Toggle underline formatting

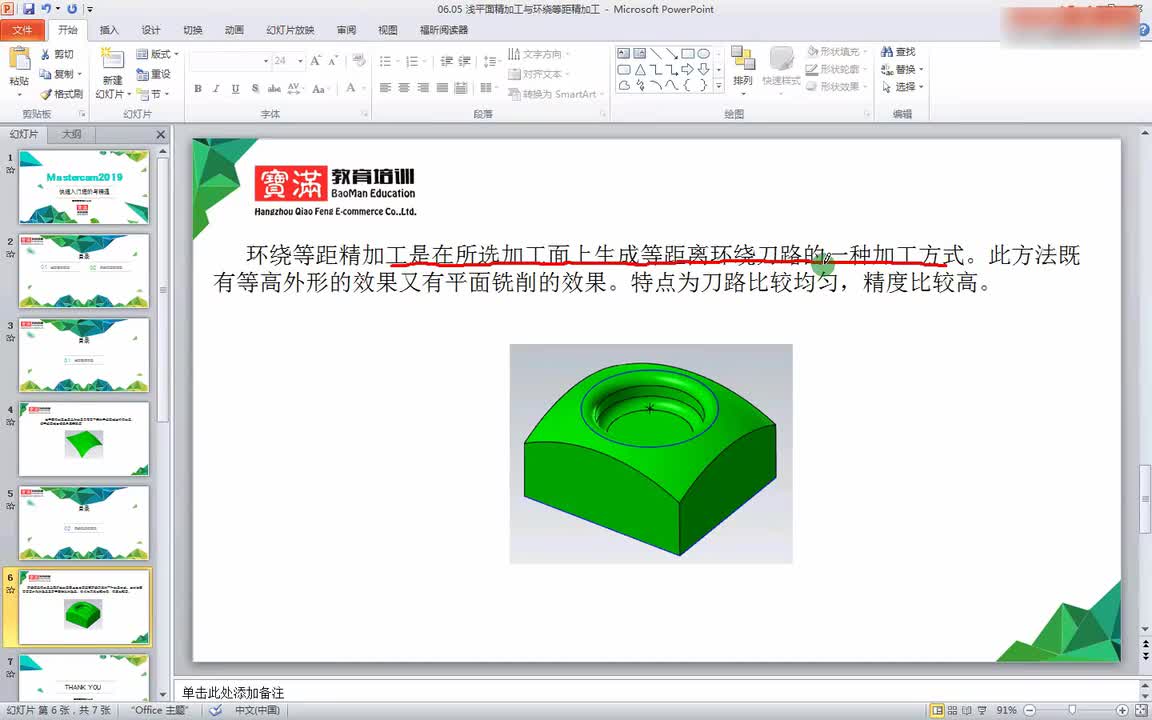235,89
